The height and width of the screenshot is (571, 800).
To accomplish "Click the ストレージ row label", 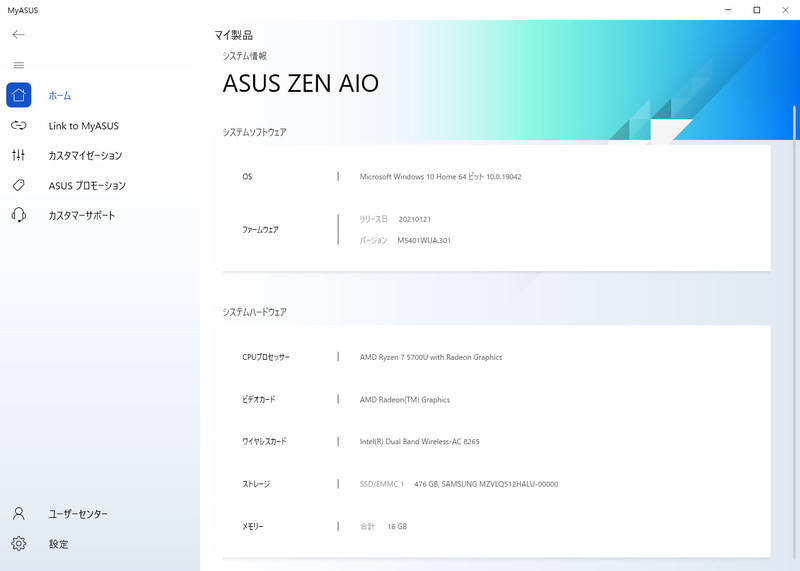I will click(256, 484).
